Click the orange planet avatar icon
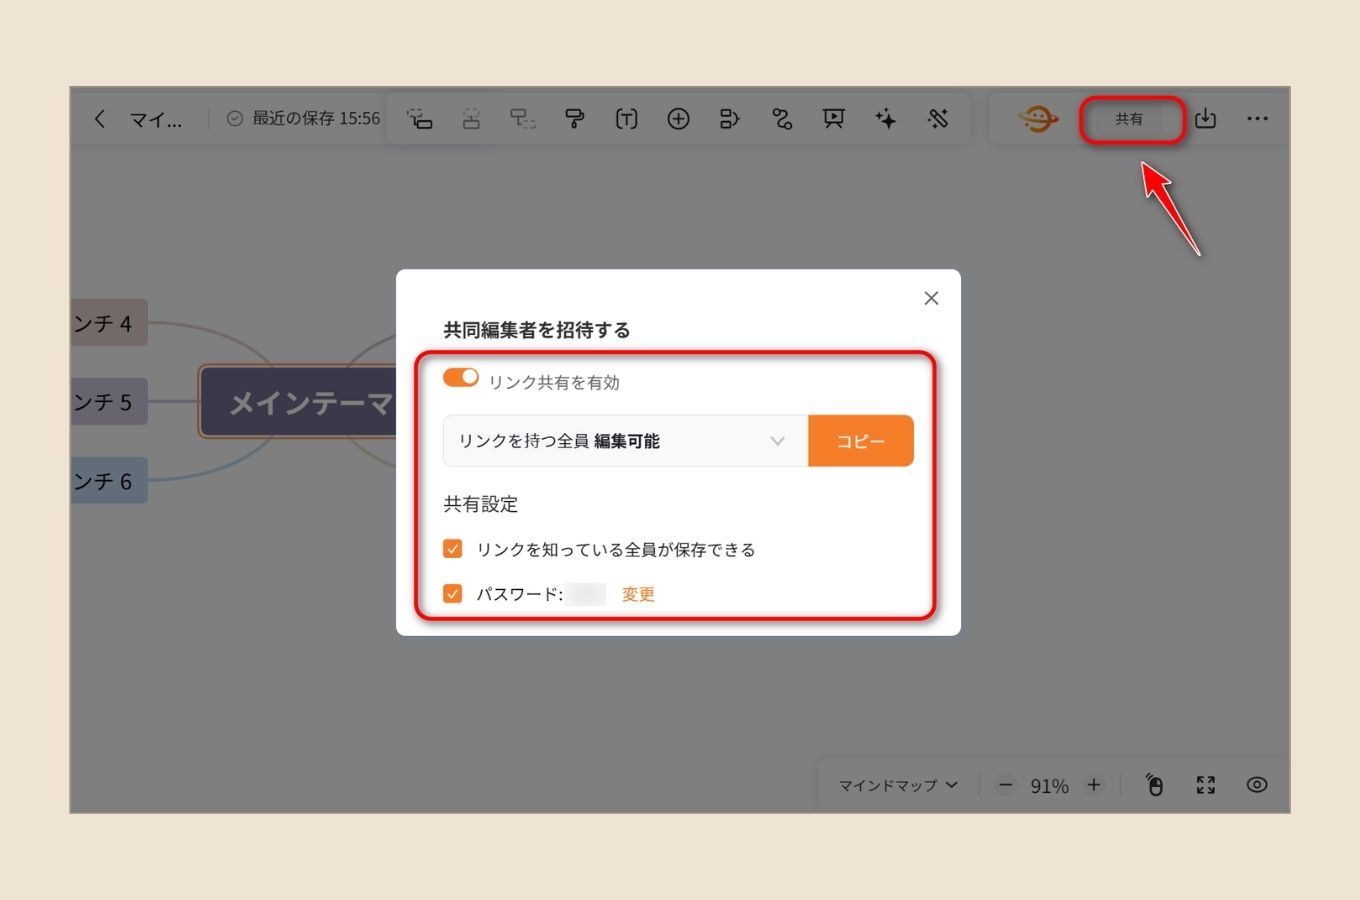The height and width of the screenshot is (900, 1360). (1038, 119)
